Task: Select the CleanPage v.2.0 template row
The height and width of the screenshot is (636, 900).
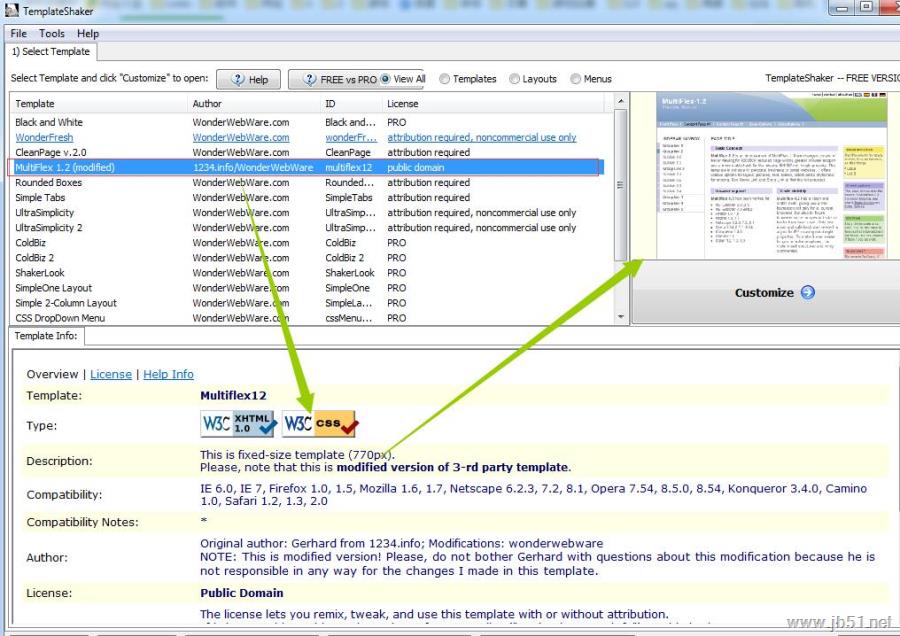Action: [x=307, y=153]
